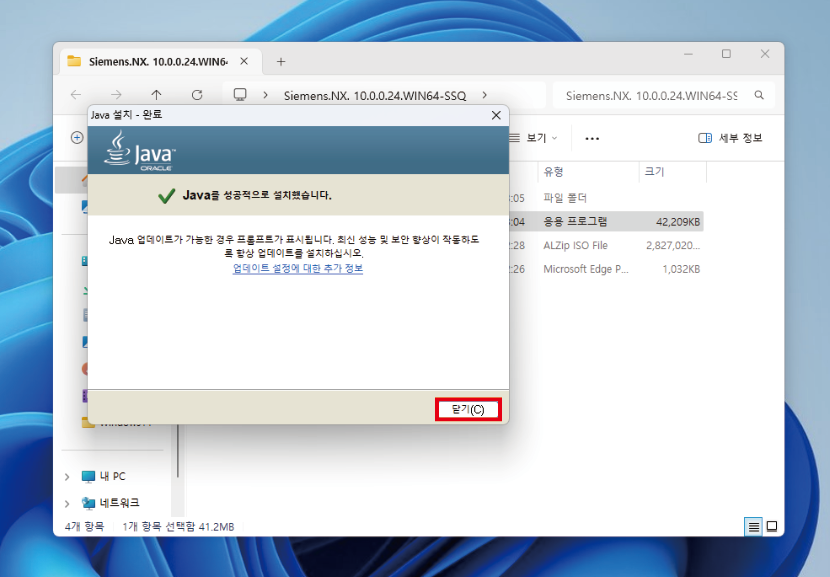
Task: Select the Microsoft Edge P... row
Action: (x=605, y=269)
